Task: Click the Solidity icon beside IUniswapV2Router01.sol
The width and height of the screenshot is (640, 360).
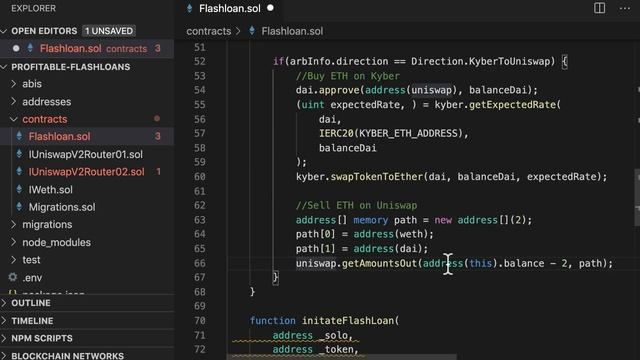Action: coord(19,154)
